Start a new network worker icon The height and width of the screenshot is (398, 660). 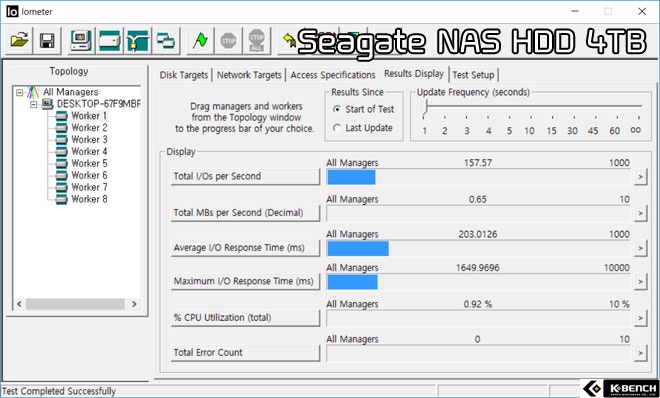click(x=138, y=41)
